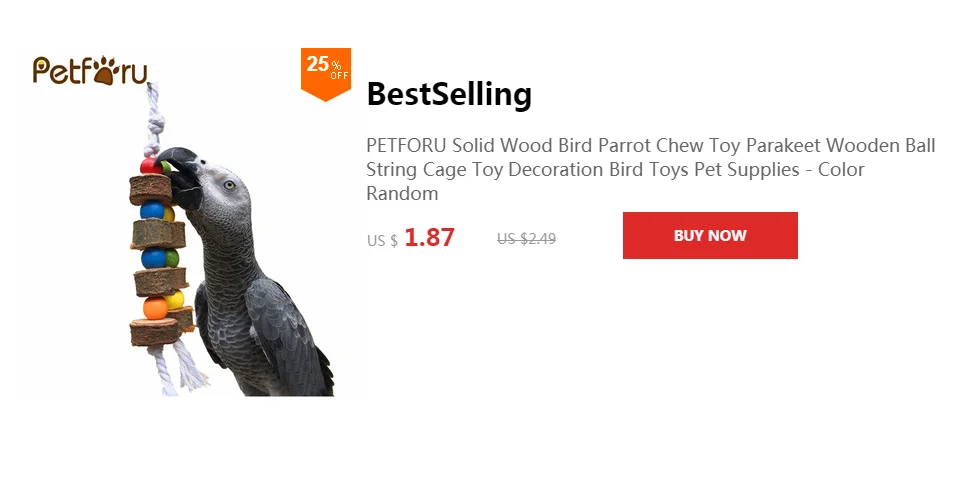This screenshot has width=958, height=477.
Task: Click the orange wooden ball on the toy
Action: tap(155, 307)
